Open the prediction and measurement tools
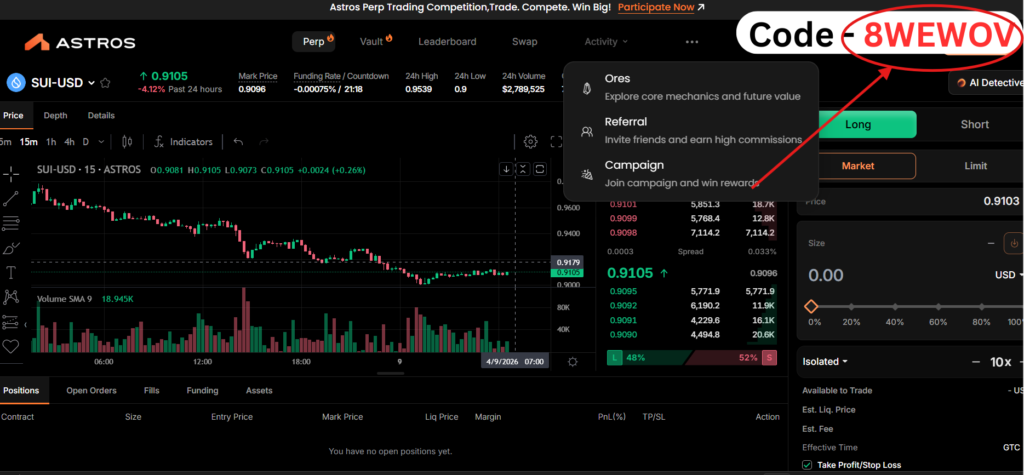 (11, 322)
